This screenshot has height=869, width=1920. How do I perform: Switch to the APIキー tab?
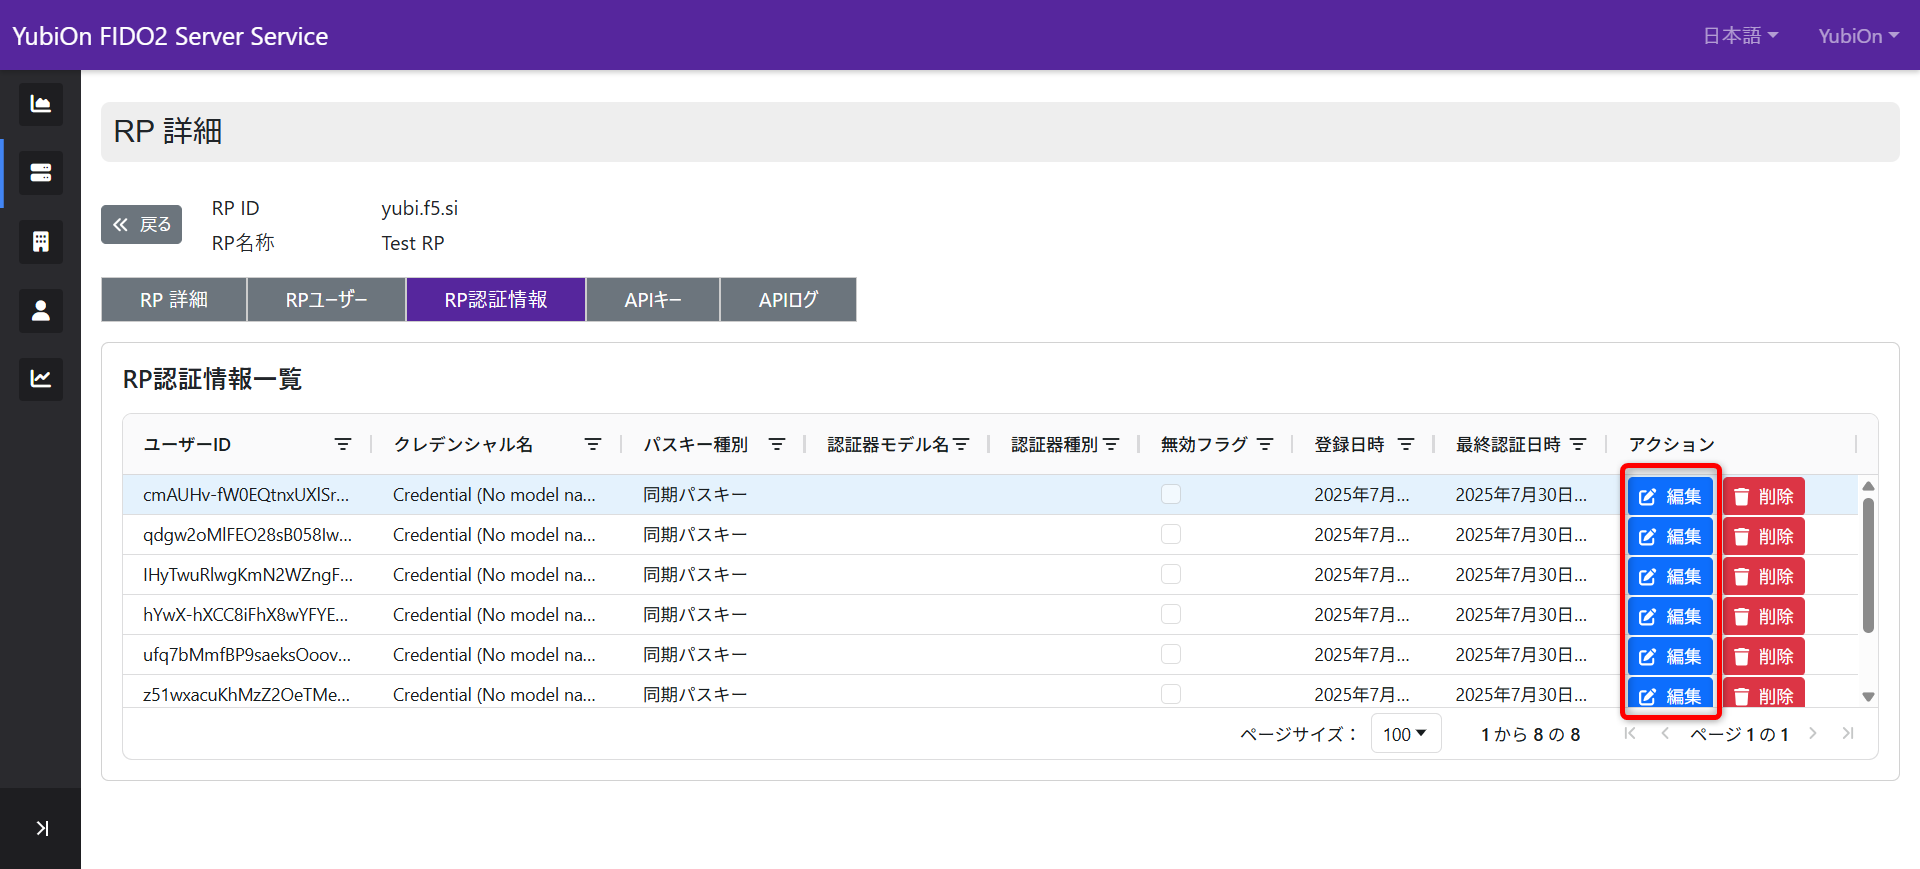point(653,300)
